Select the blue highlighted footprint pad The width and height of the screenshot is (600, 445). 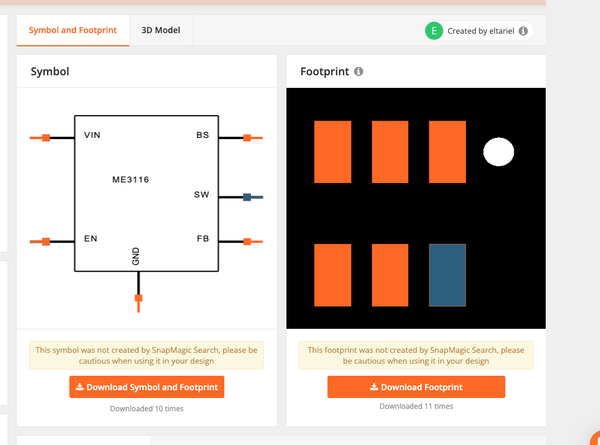pyautogui.click(x=447, y=275)
